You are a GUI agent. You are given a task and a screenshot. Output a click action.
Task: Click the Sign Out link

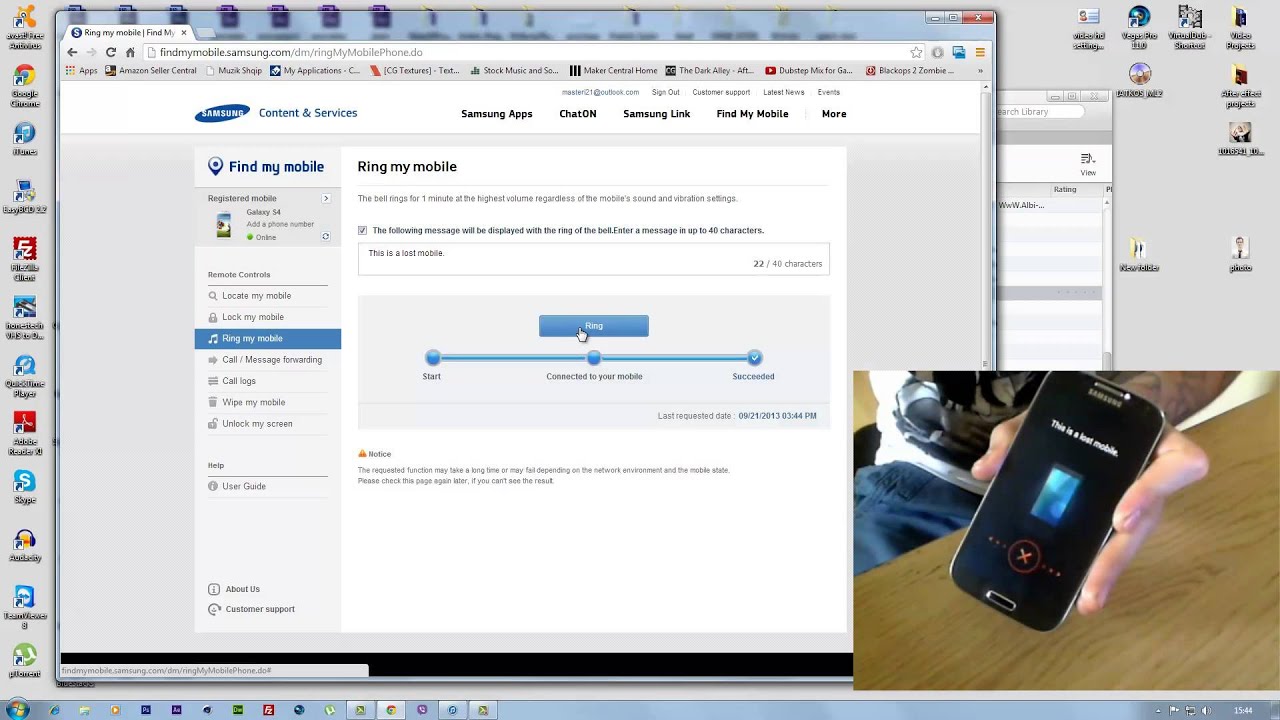point(665,93)
